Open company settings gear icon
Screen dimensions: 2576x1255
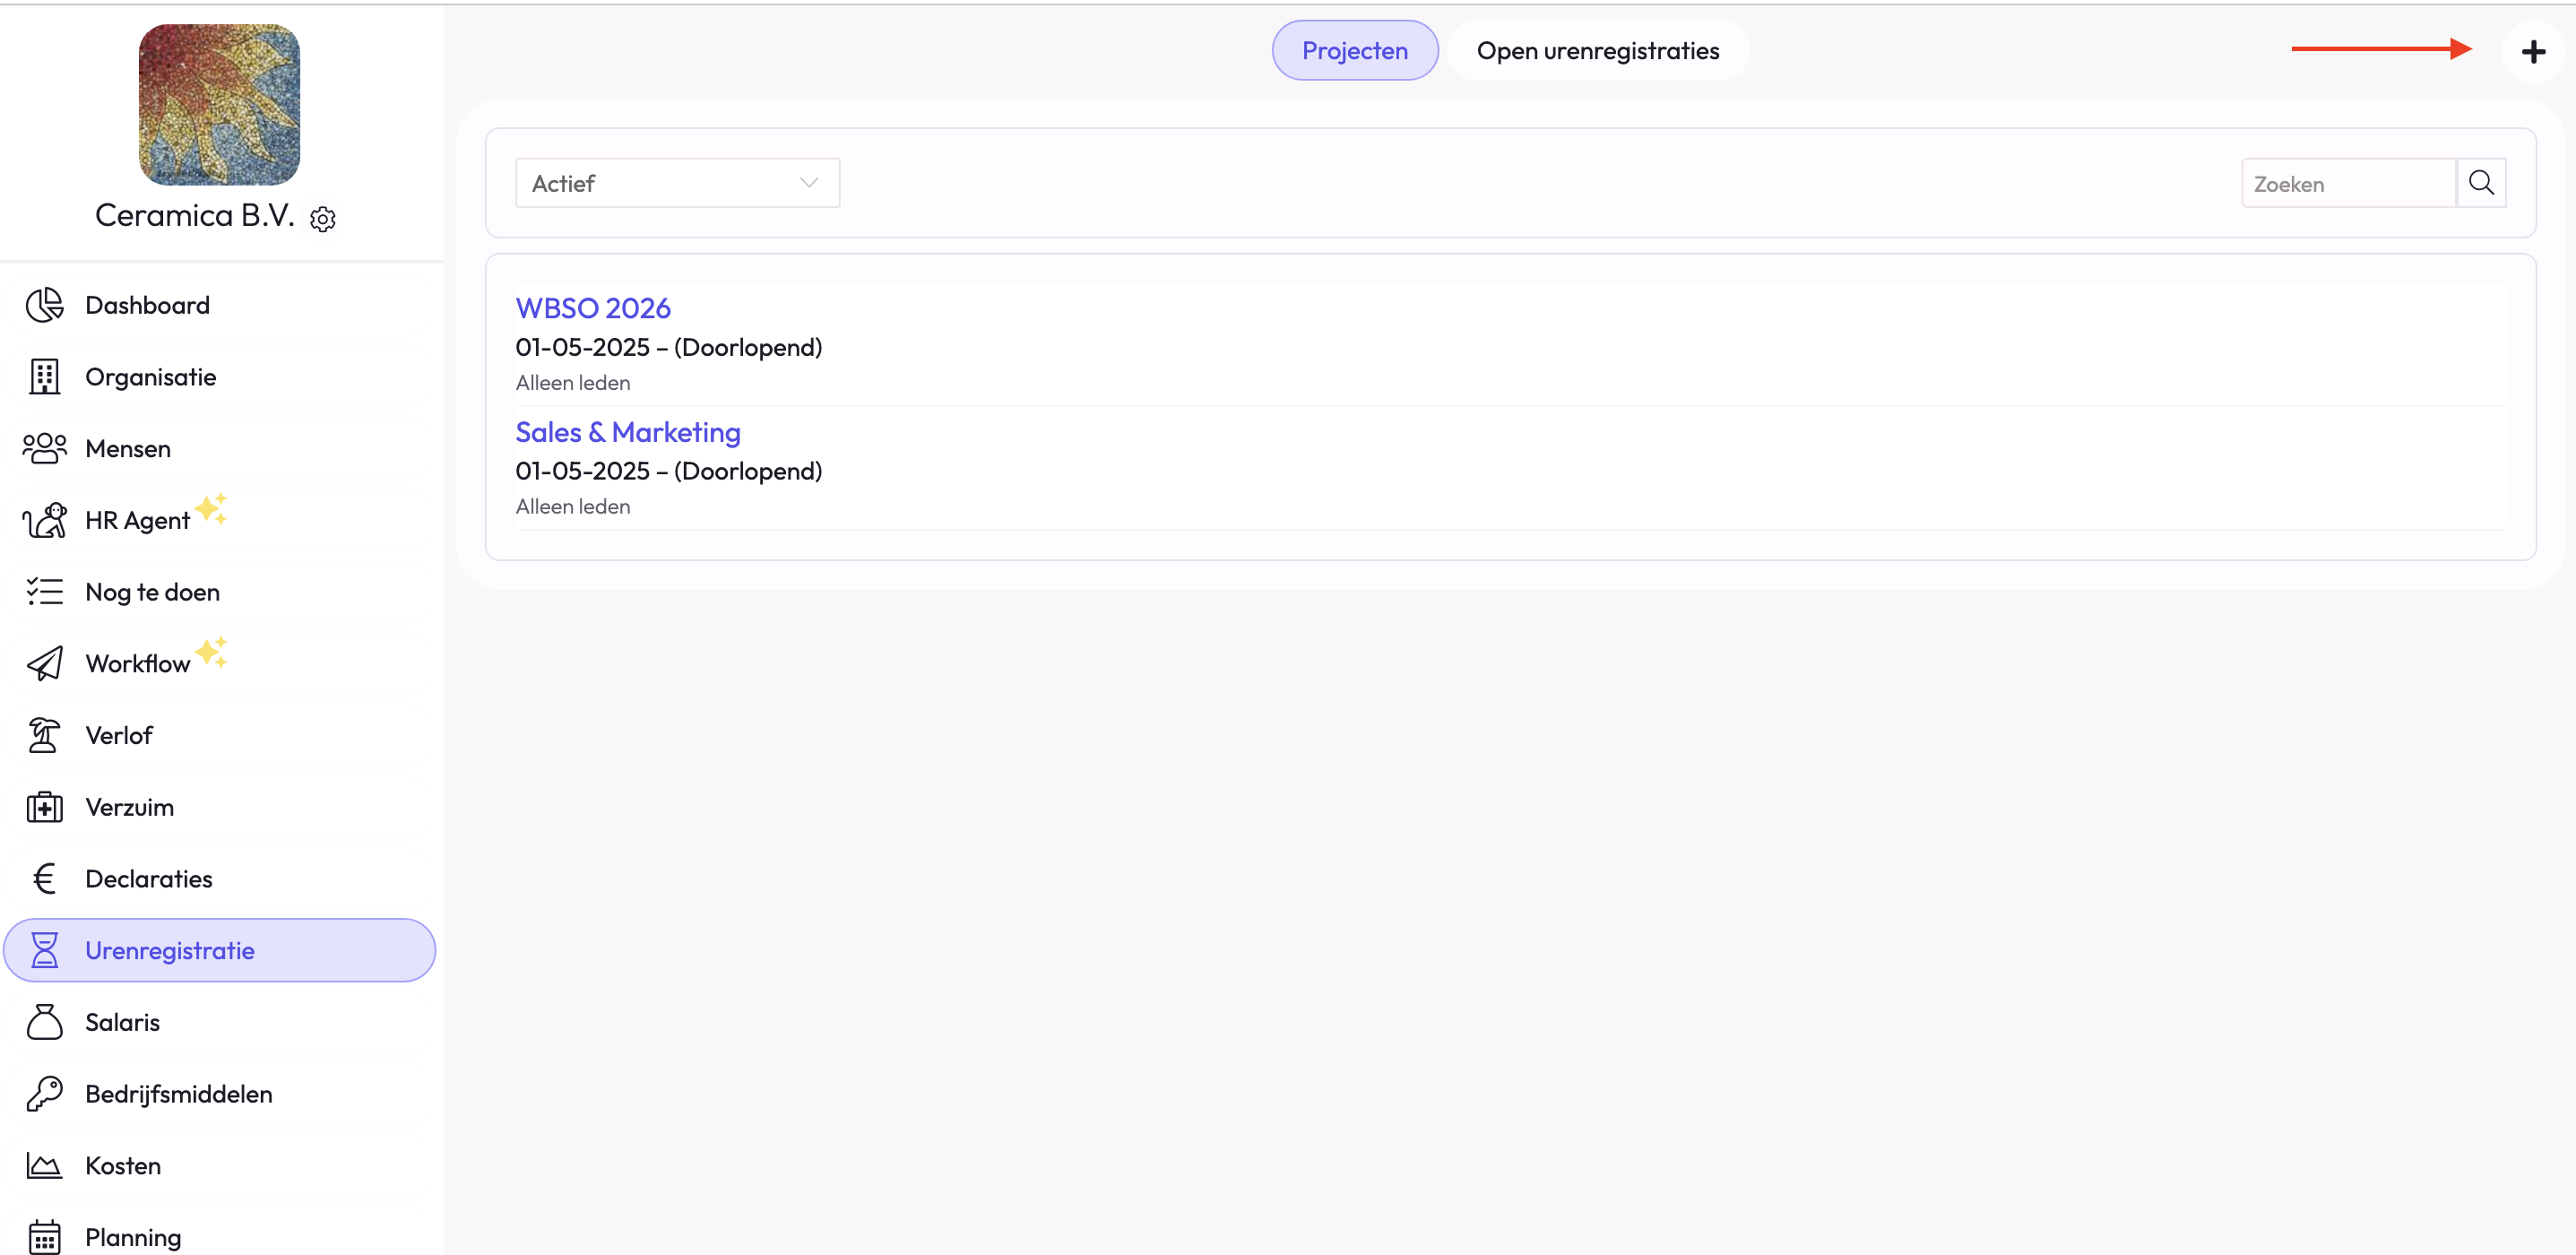click(x=322, y=219)
